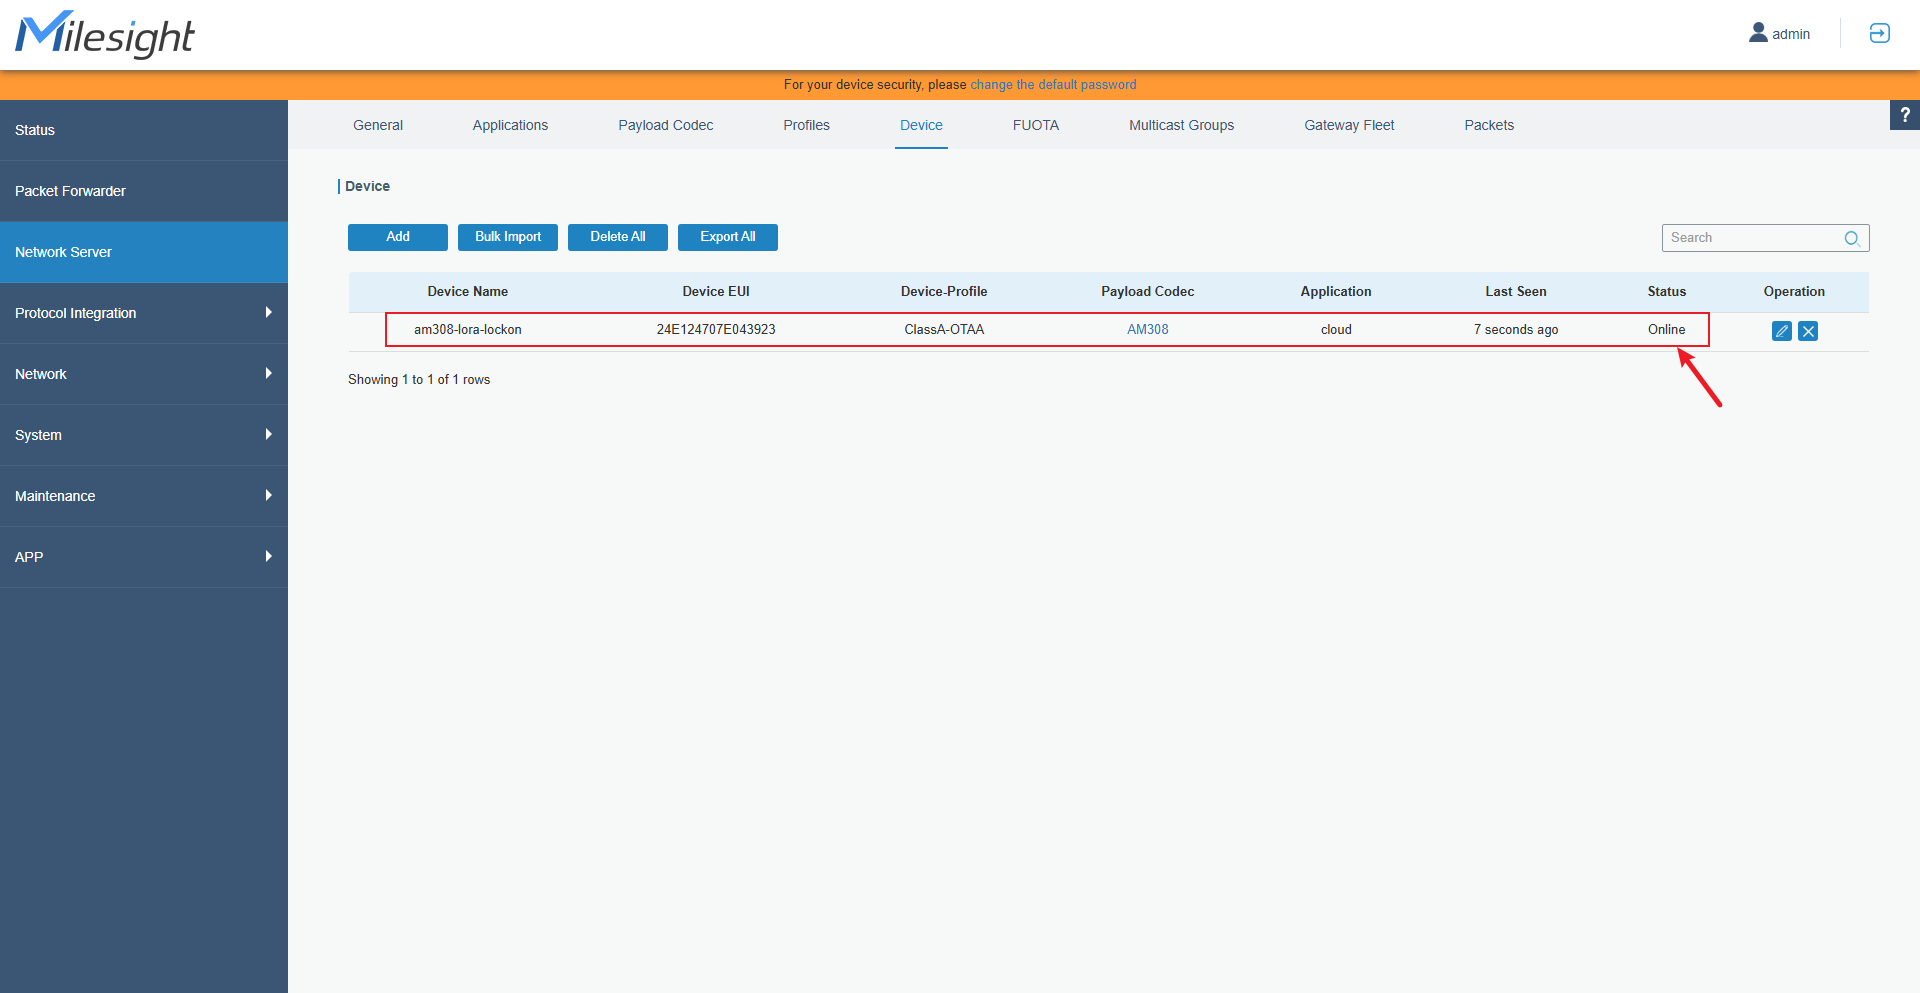
Task: Select the ClassA-OTAA profile cell
Action: click(944, 330)
